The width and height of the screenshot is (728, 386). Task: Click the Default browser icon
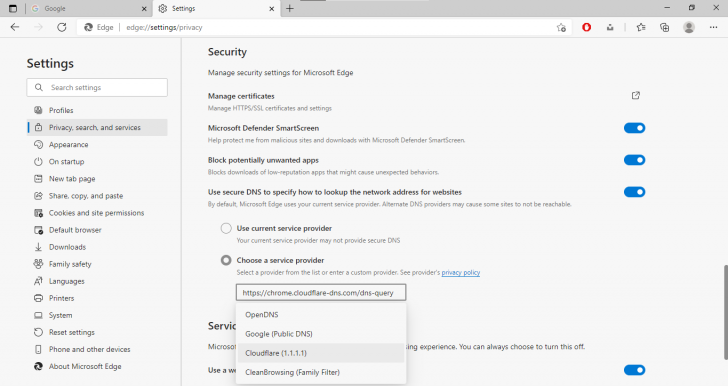click(x=38, y=230)
